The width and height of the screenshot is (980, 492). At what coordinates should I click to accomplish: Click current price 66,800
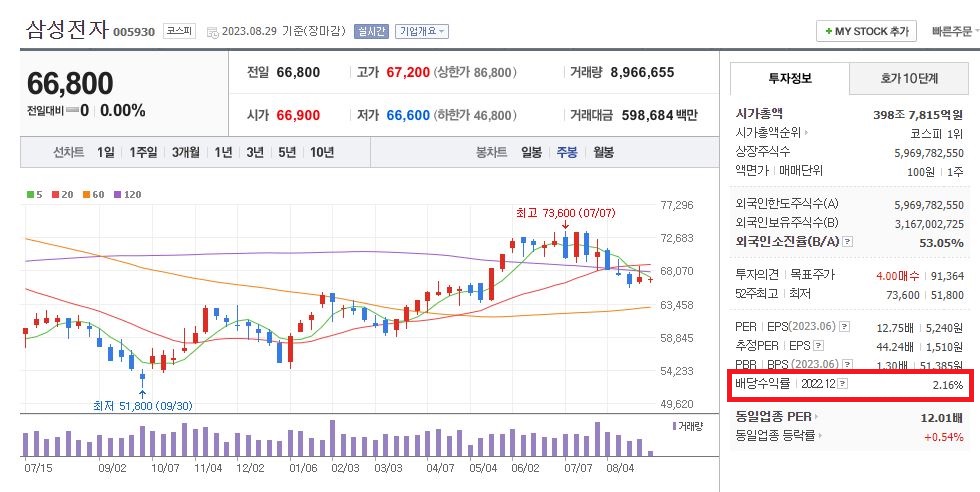[x=70, y=84]
